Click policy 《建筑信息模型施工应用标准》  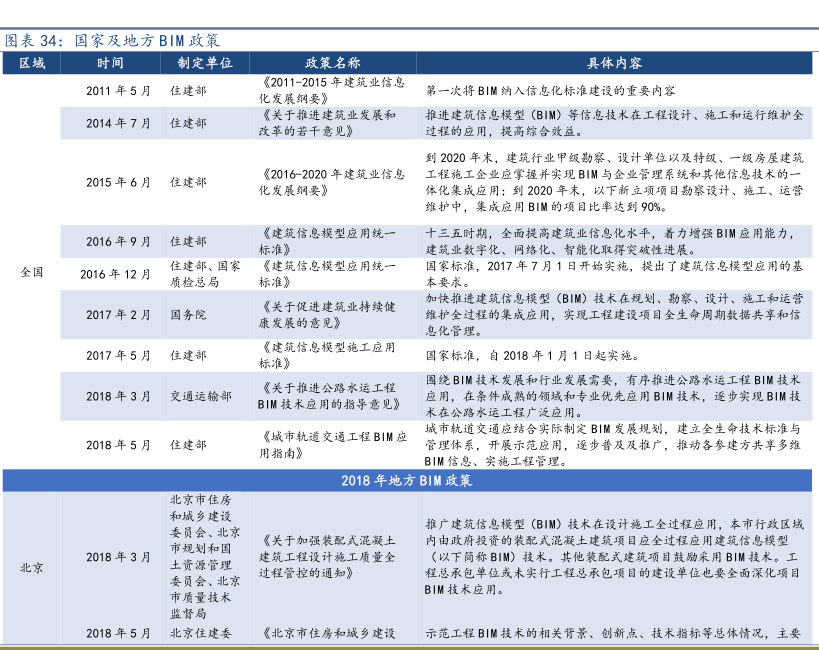coord(332,355)
